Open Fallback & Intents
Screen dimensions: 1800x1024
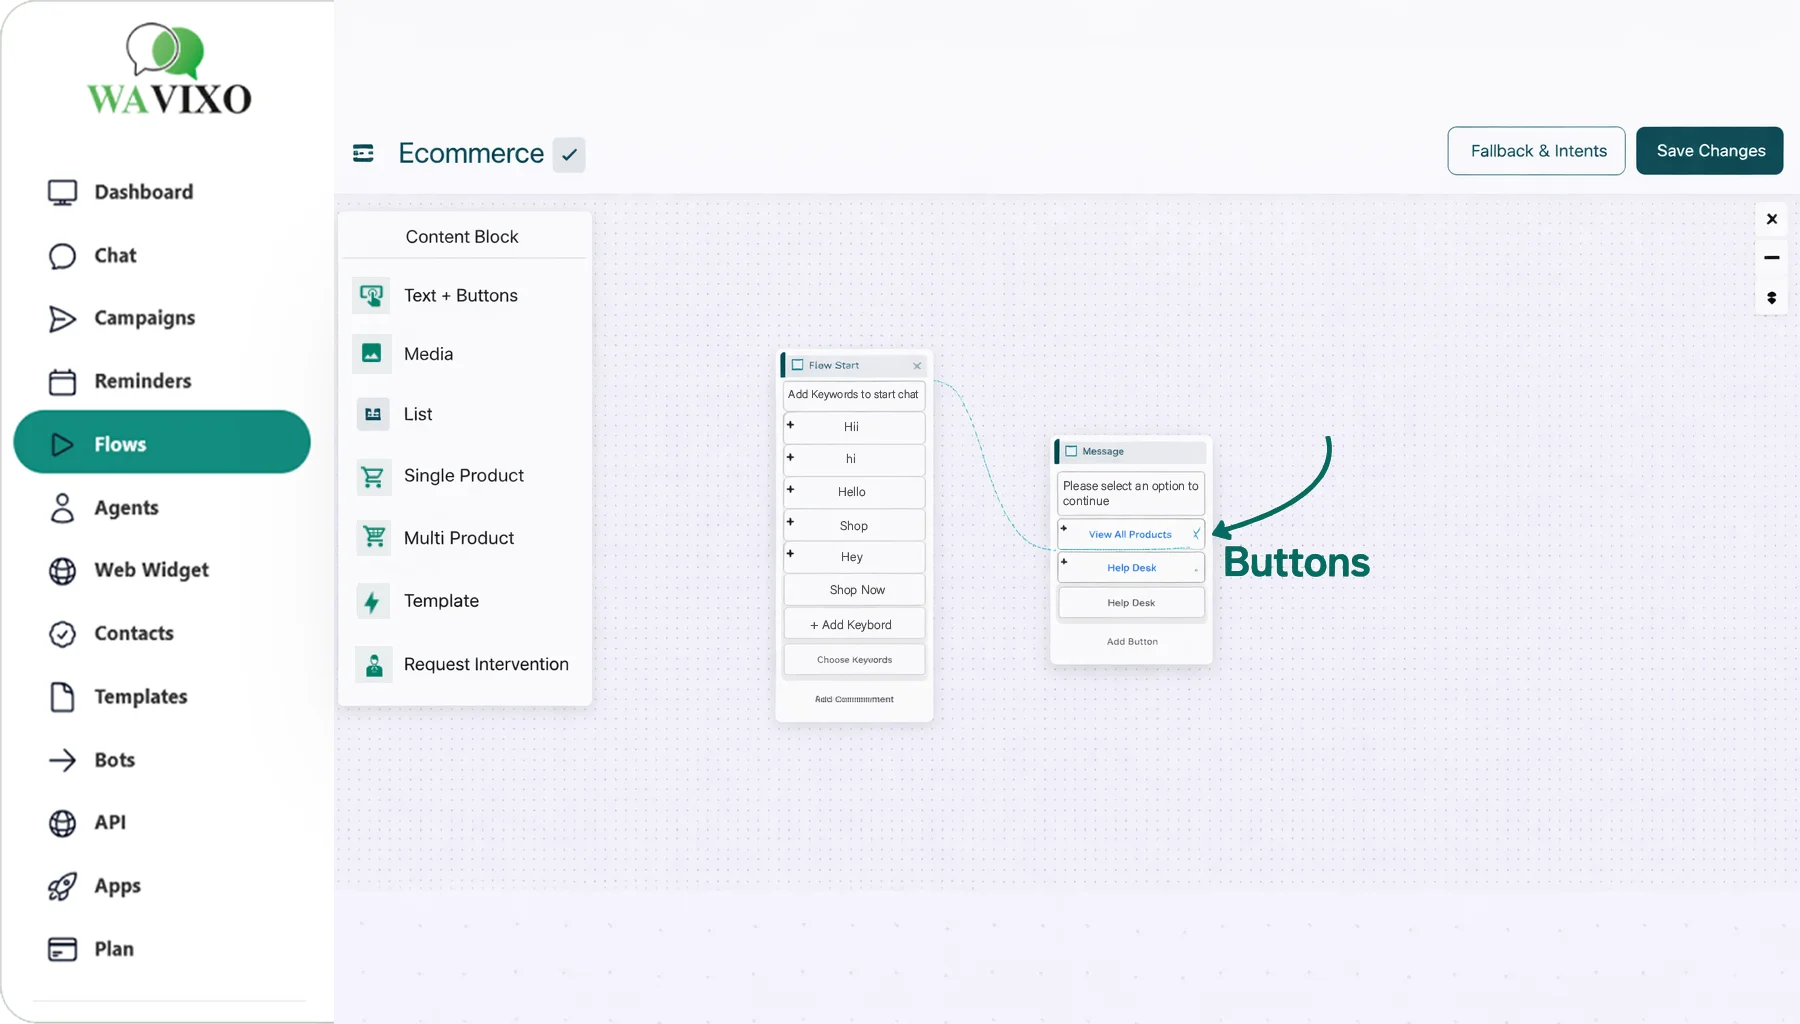click(x=1536, y=151)
